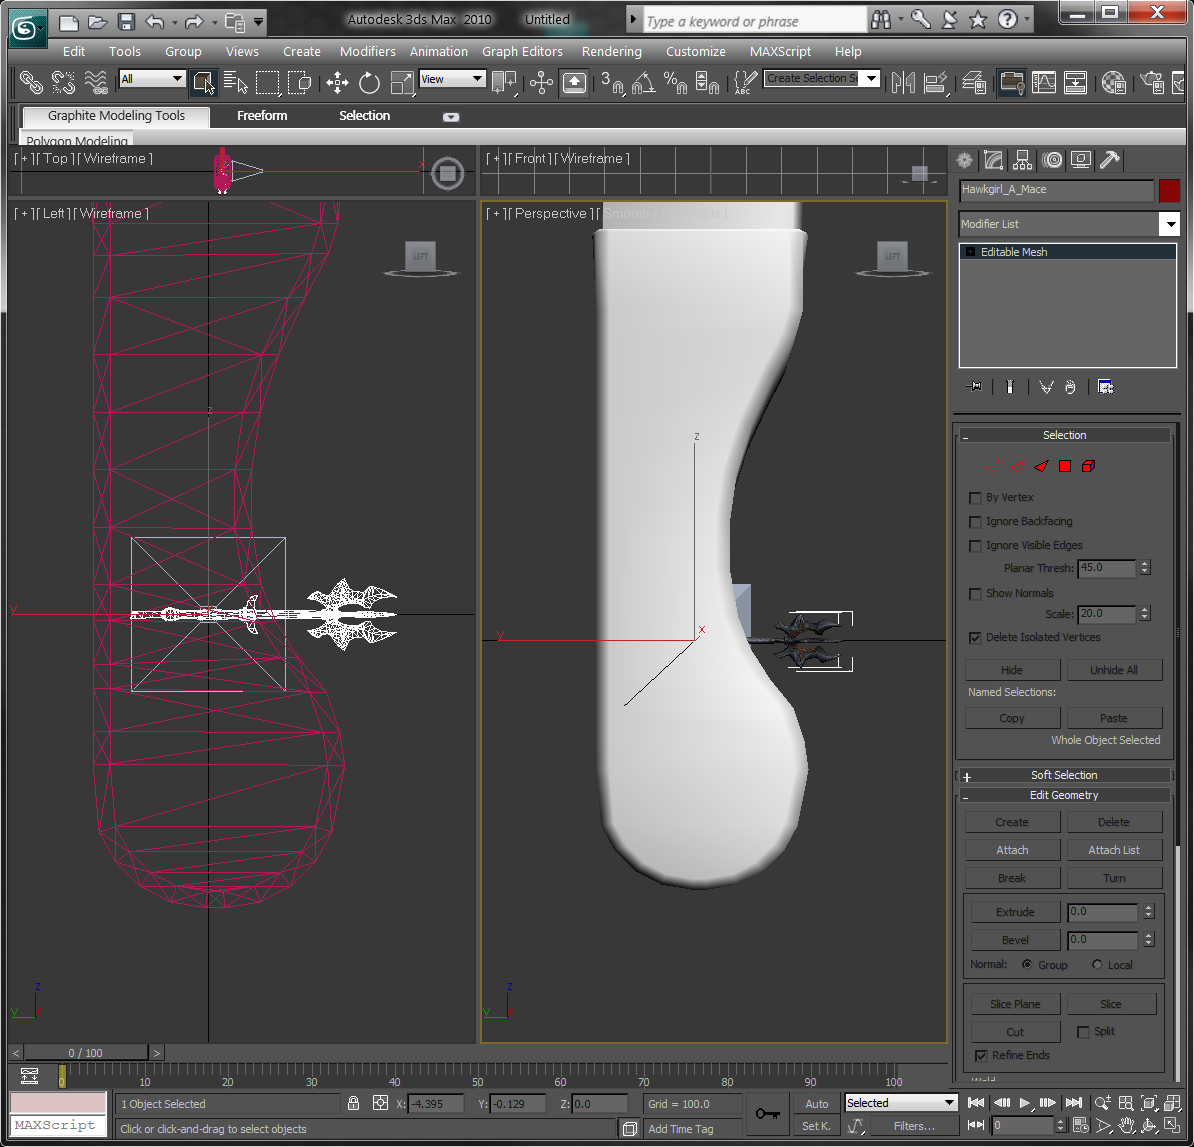
Task: Select the Local normal radio button
Action: pyautogui.click(x=1097, y=965)
